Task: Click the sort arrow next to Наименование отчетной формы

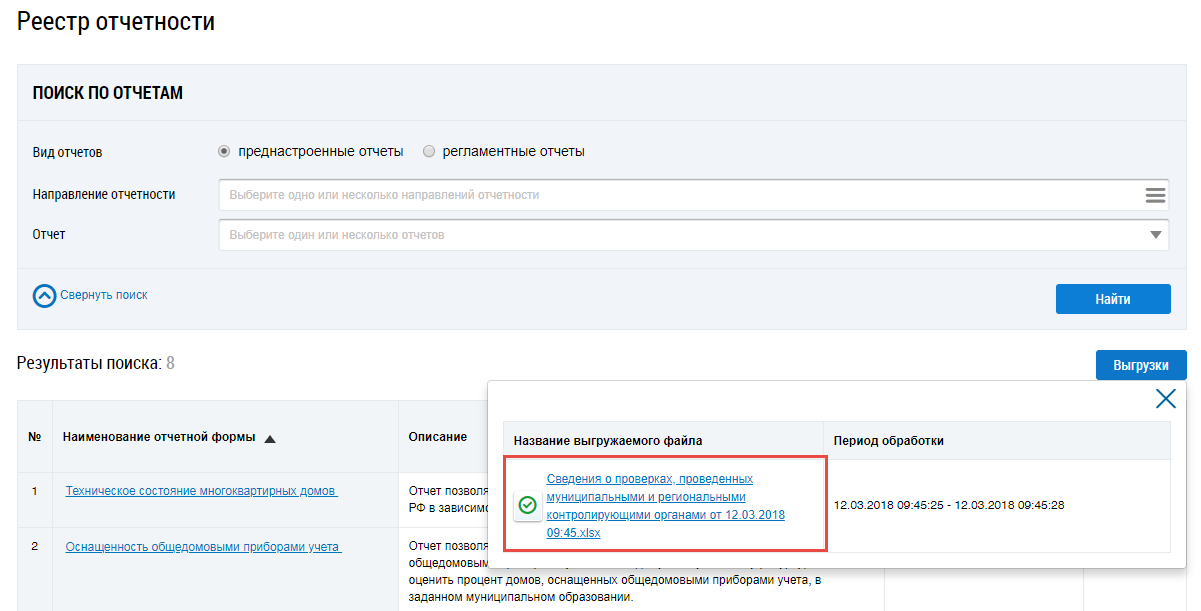Action: tap(270, 438)
